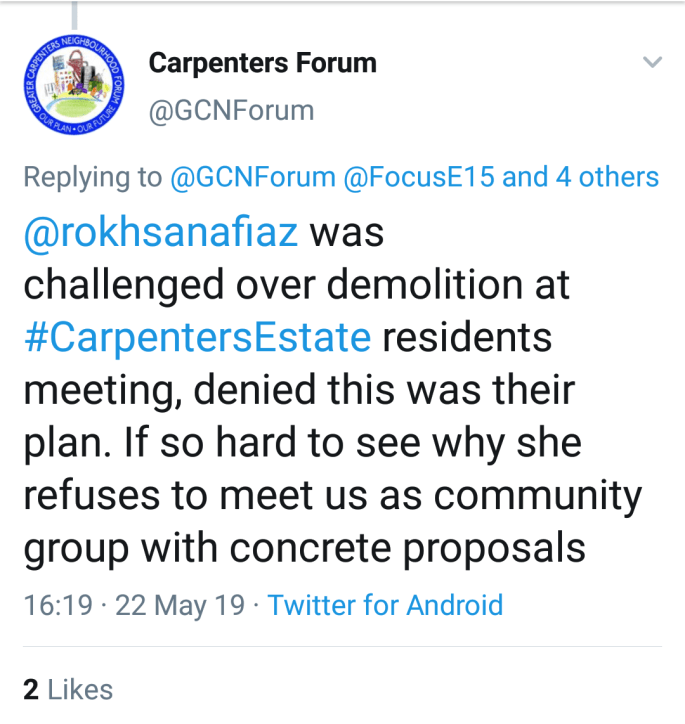Click the divider line above the Likes
This screenshot has height=724, width=685.
coord(342,647)
